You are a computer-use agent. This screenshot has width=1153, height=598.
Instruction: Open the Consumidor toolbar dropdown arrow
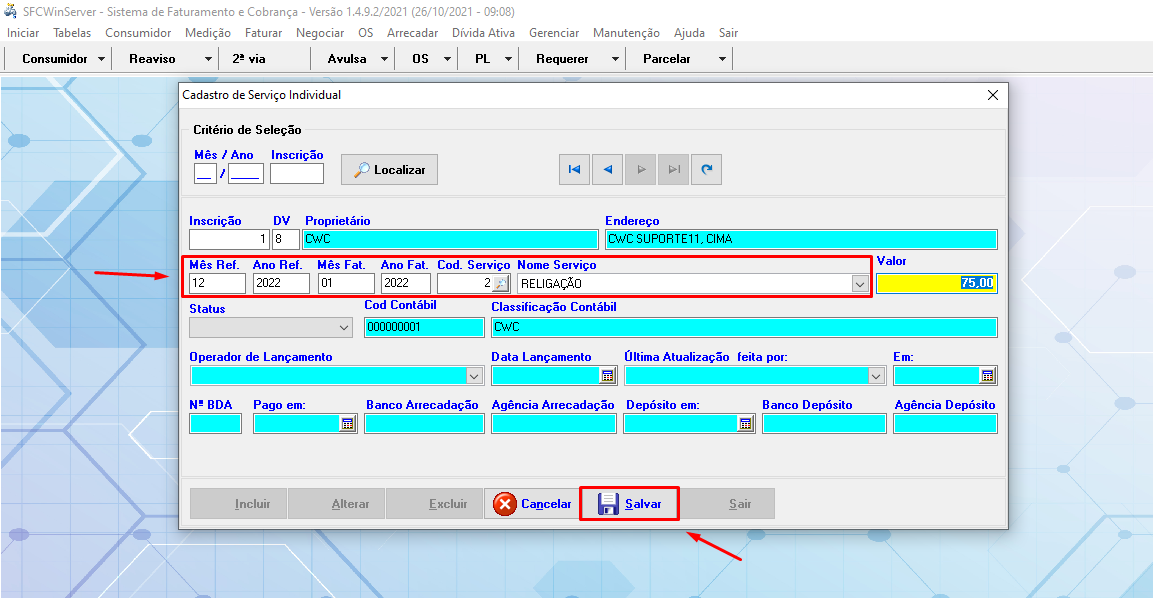[x=102, y=59]
